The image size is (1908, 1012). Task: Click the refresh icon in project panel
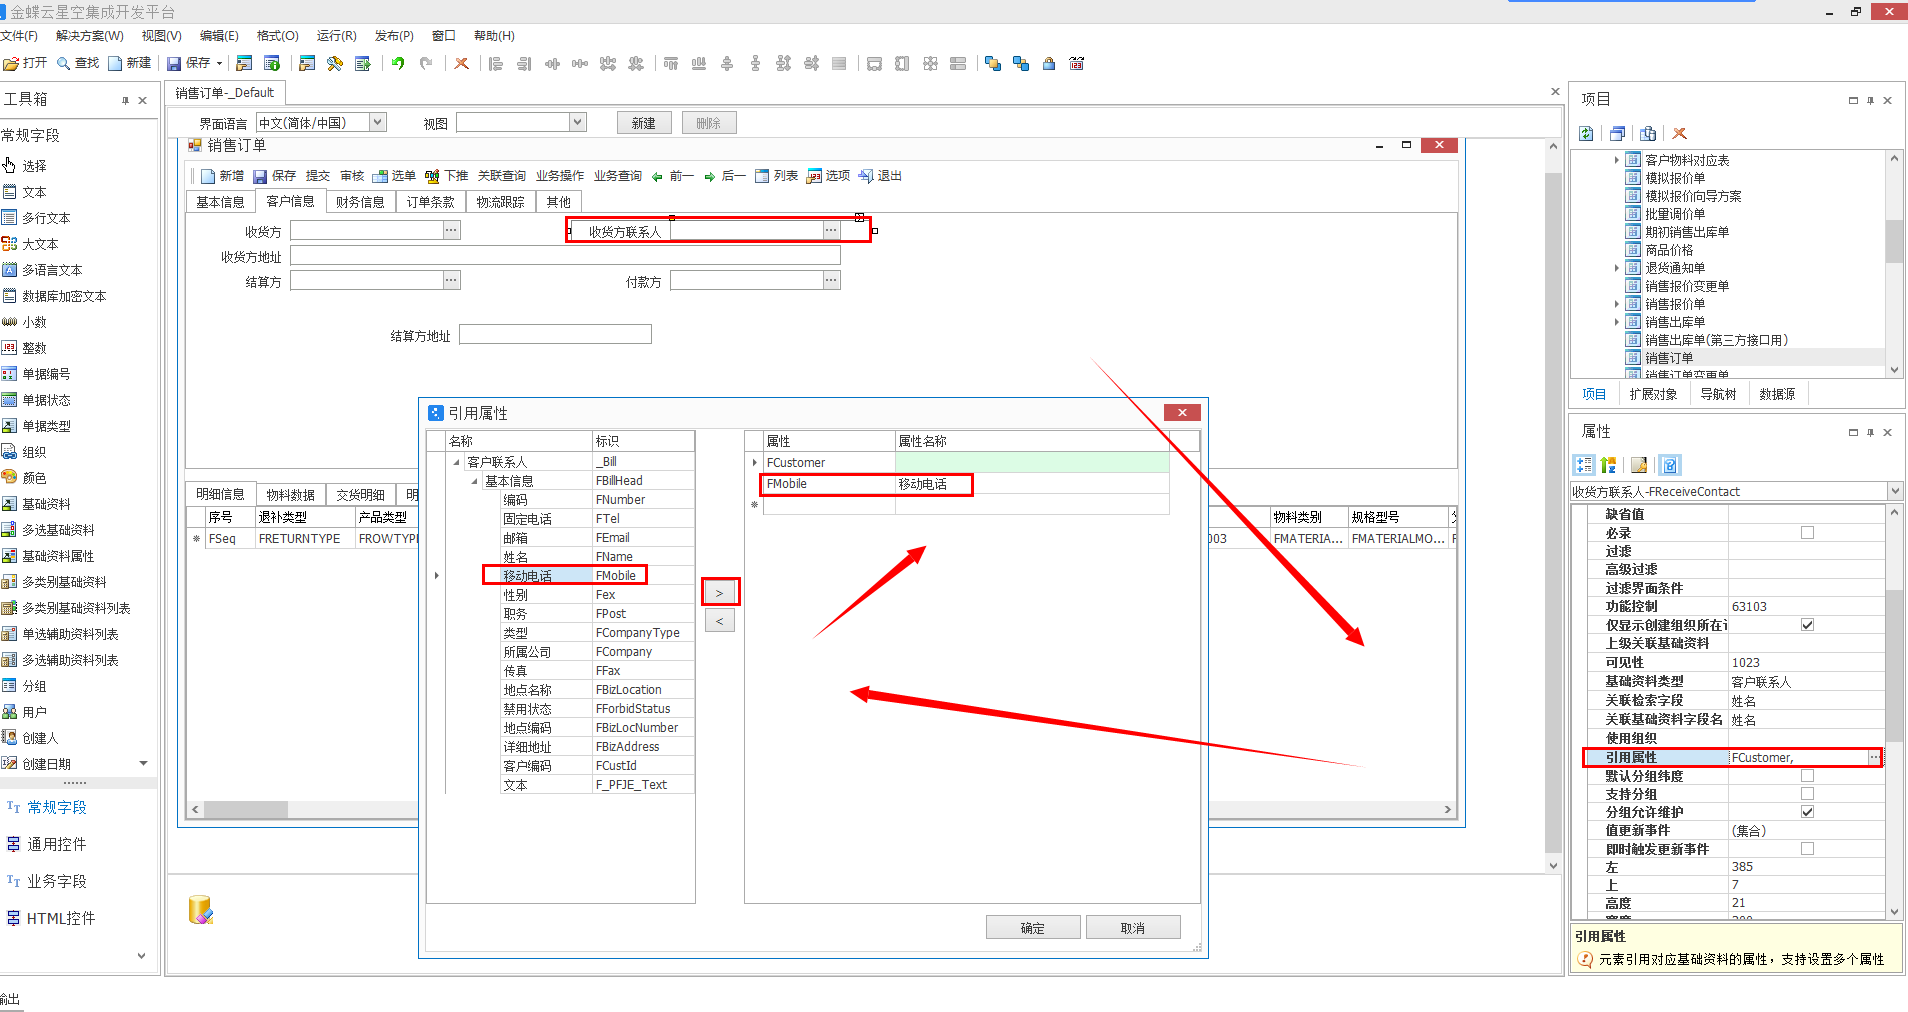1586,133
